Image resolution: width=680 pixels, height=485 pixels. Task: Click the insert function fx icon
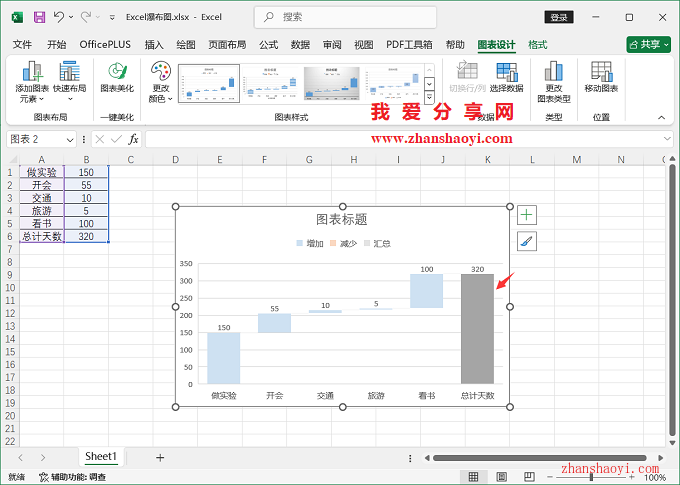[x=133, y=139]
